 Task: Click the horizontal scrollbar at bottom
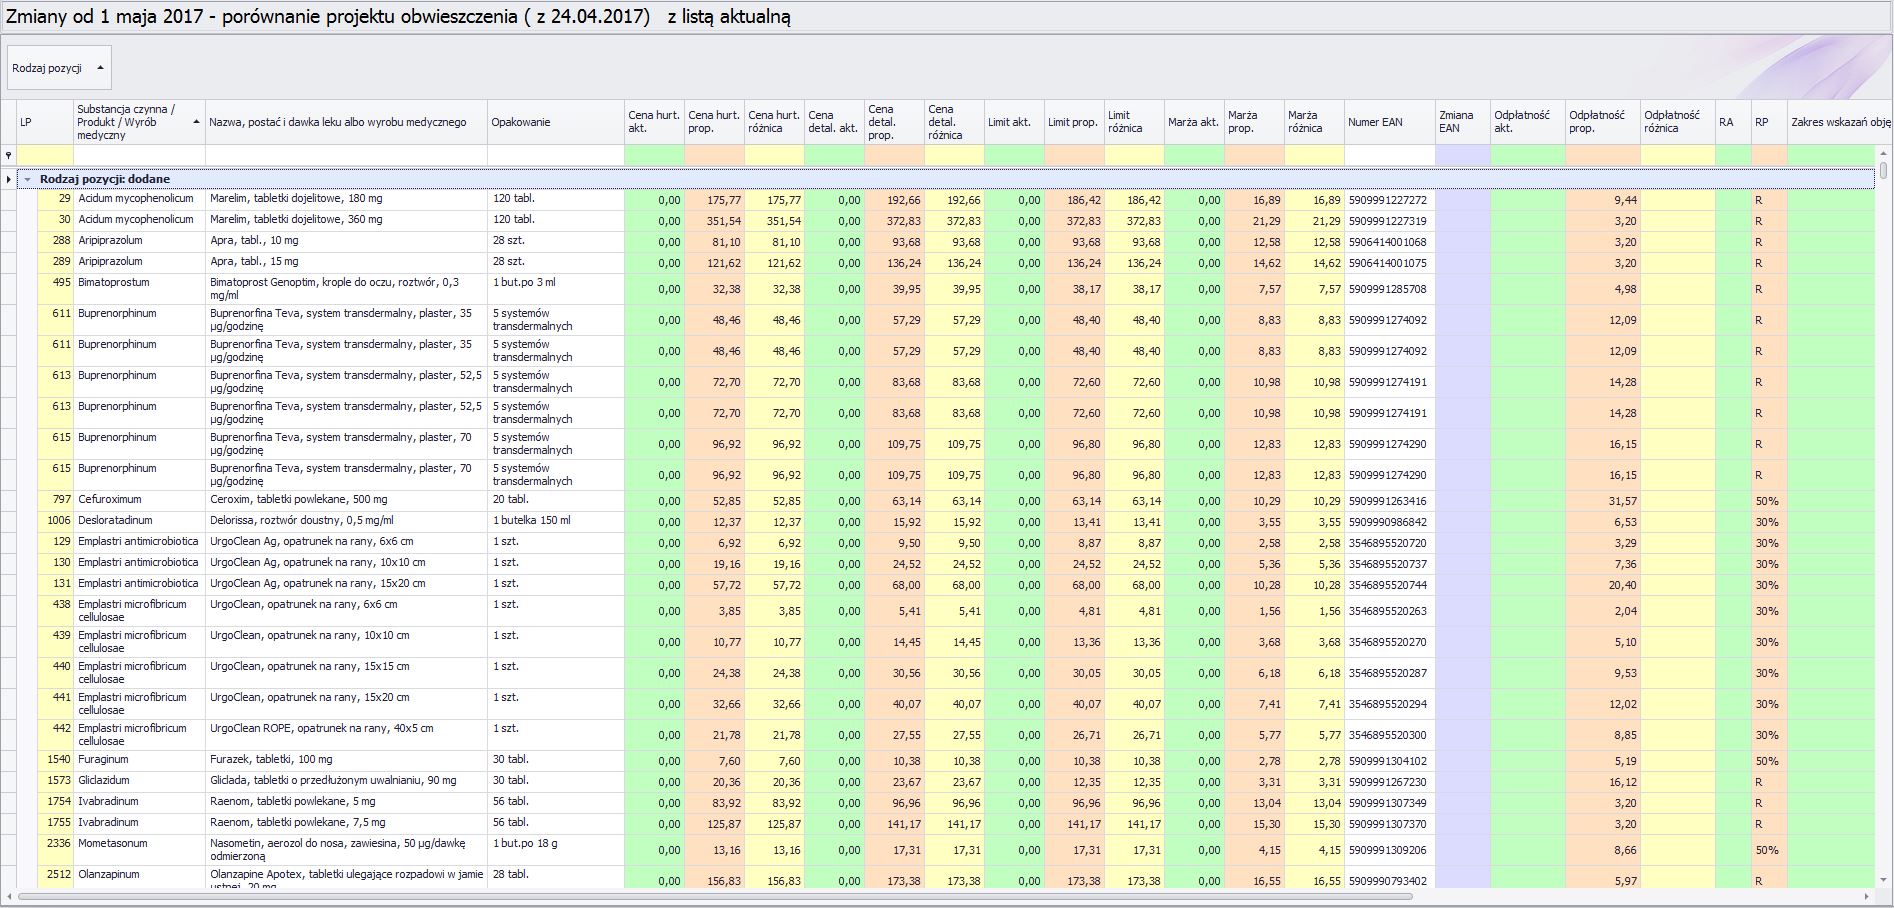pyautogui.click(x=714, y=897)
